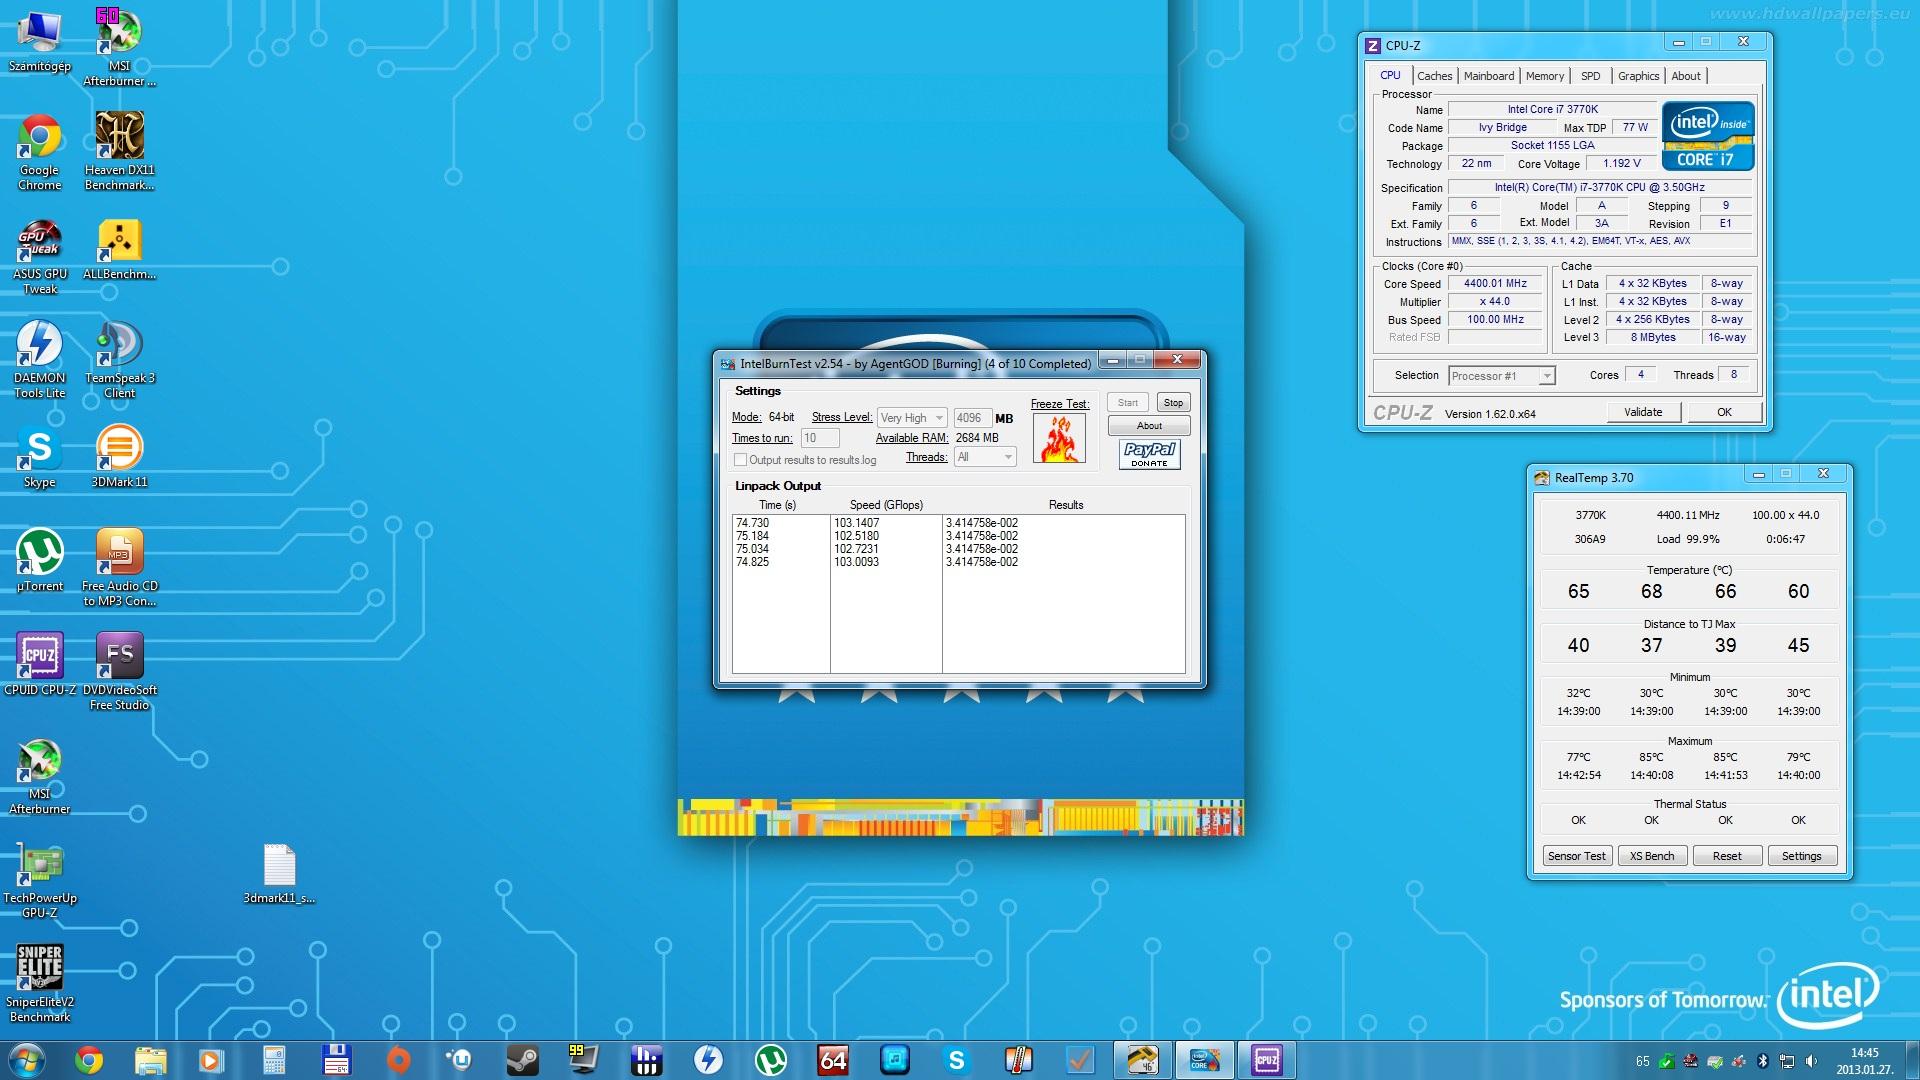Click the Validate button in CPU-Z

pos(1643,412)
